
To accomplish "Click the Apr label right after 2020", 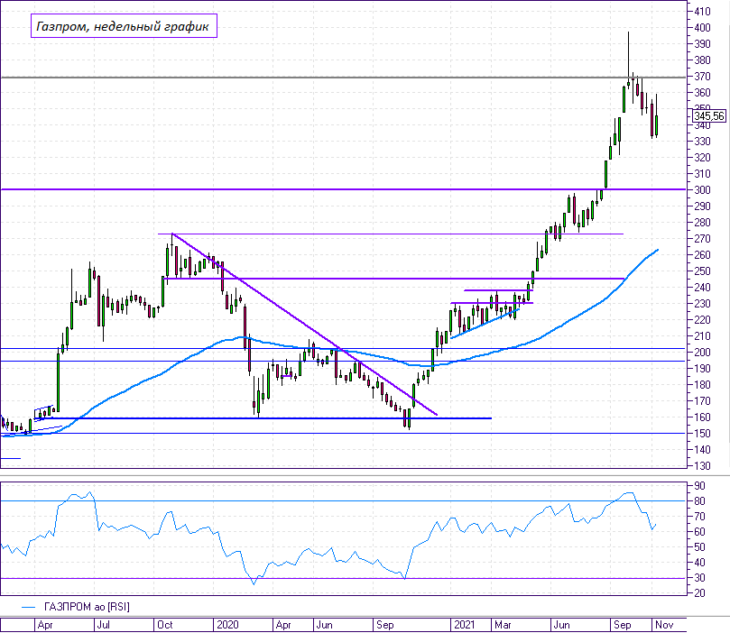I will (284, 625).
